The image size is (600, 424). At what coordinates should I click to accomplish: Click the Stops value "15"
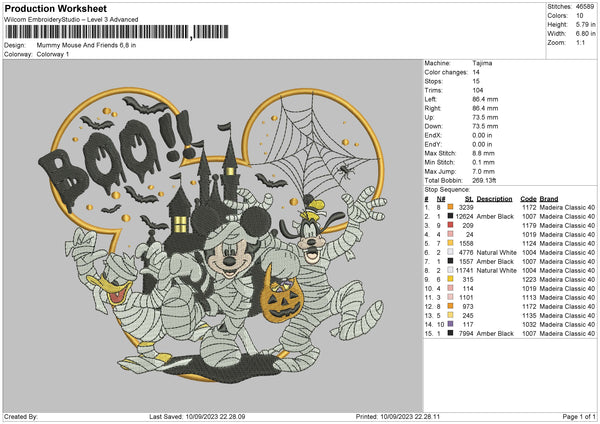coord(476,81)
